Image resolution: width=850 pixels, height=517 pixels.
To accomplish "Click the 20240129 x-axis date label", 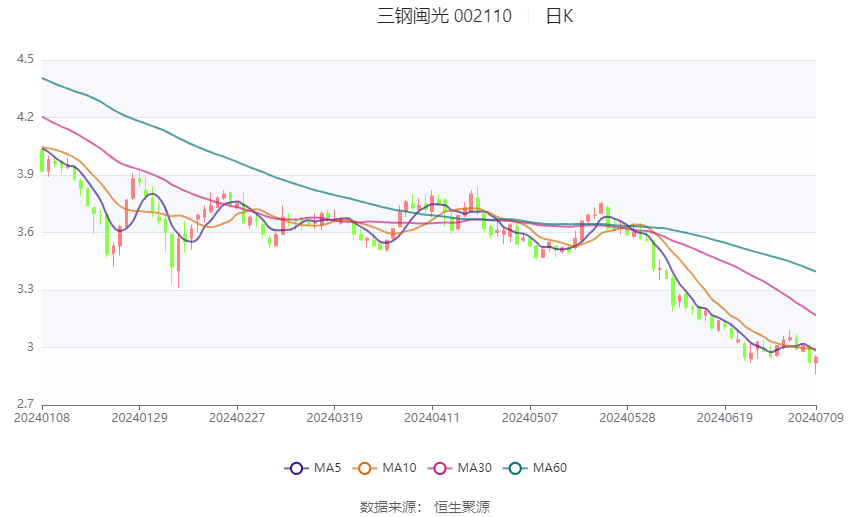I will tap(139, 418).
